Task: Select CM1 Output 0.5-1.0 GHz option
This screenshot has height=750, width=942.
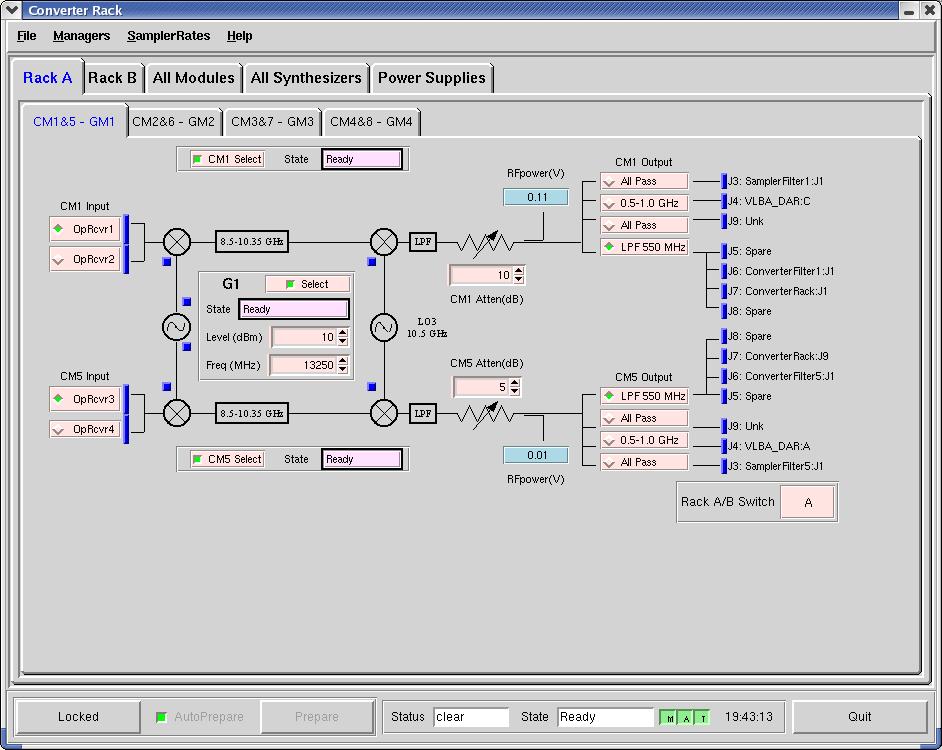Action: tap(644, 203)
